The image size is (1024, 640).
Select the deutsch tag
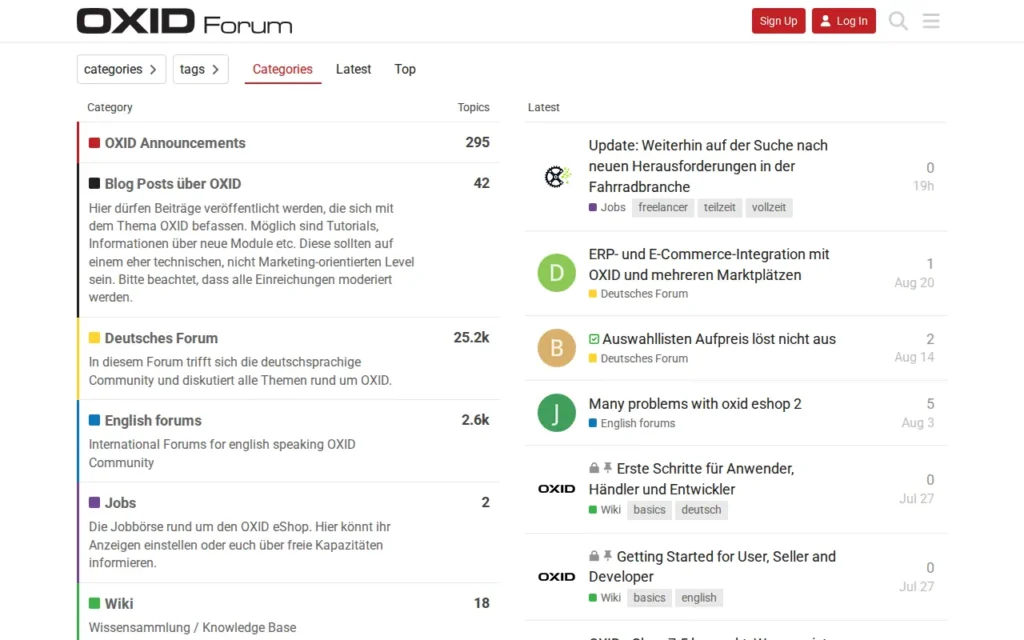(701, 509)
